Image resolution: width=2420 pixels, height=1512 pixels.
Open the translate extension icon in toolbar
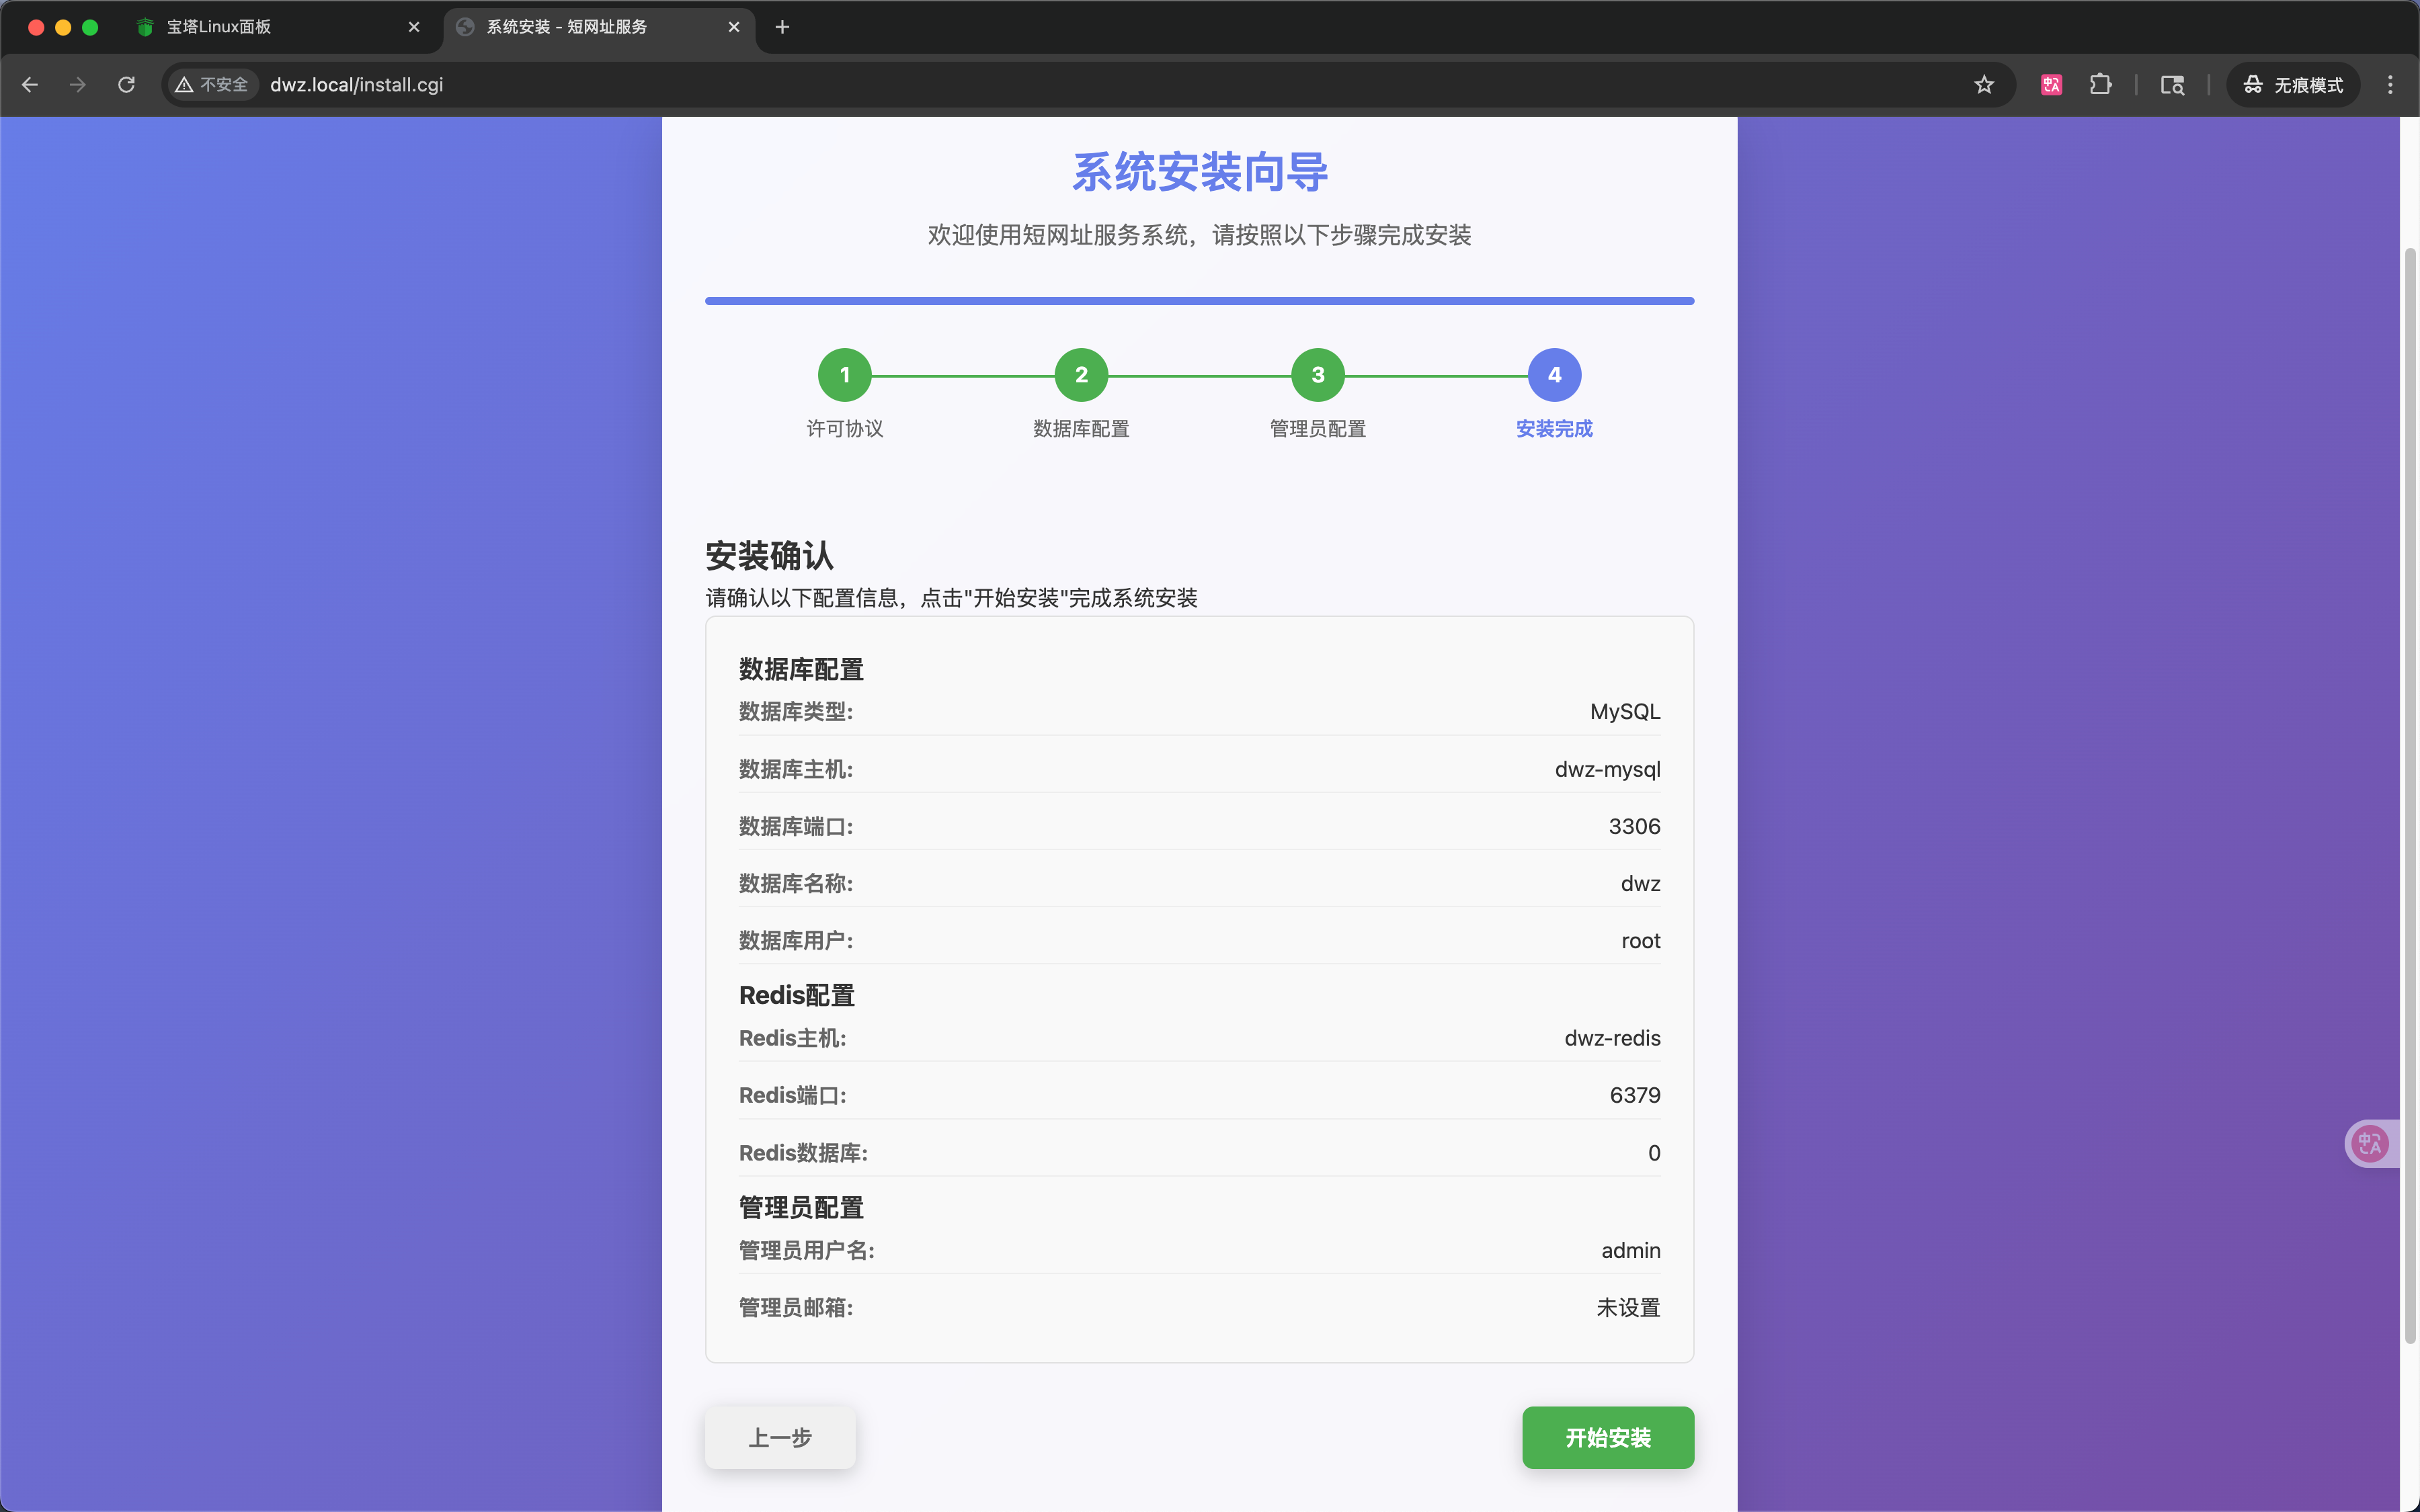2051,85
